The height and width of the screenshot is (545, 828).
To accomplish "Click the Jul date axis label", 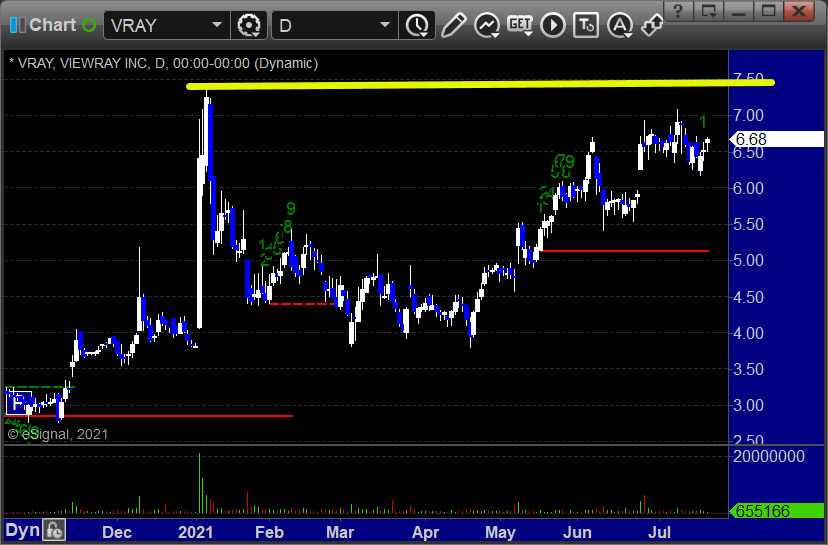I will (659, 532).
